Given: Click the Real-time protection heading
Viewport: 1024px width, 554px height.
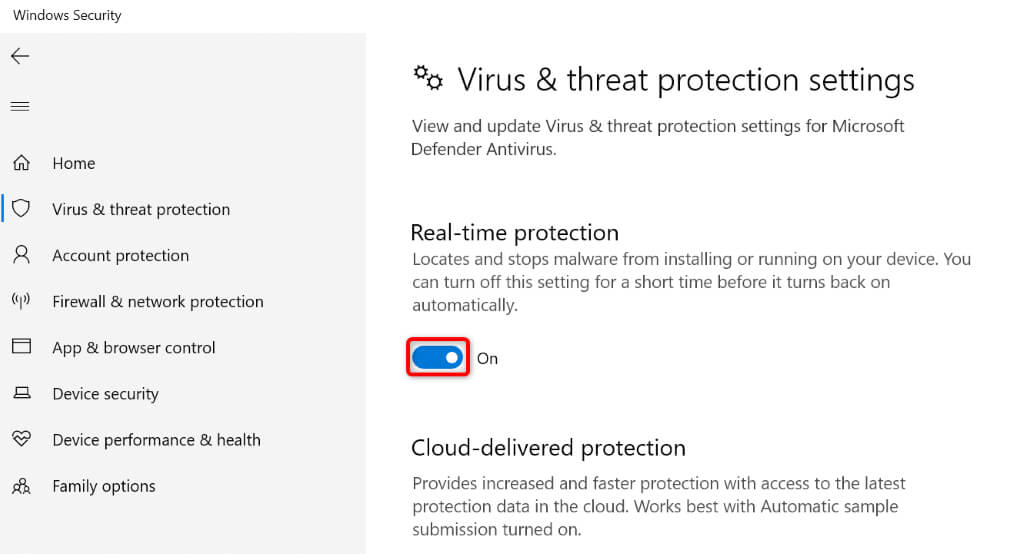Looking at the screenshot, I should tap(514, 232).
